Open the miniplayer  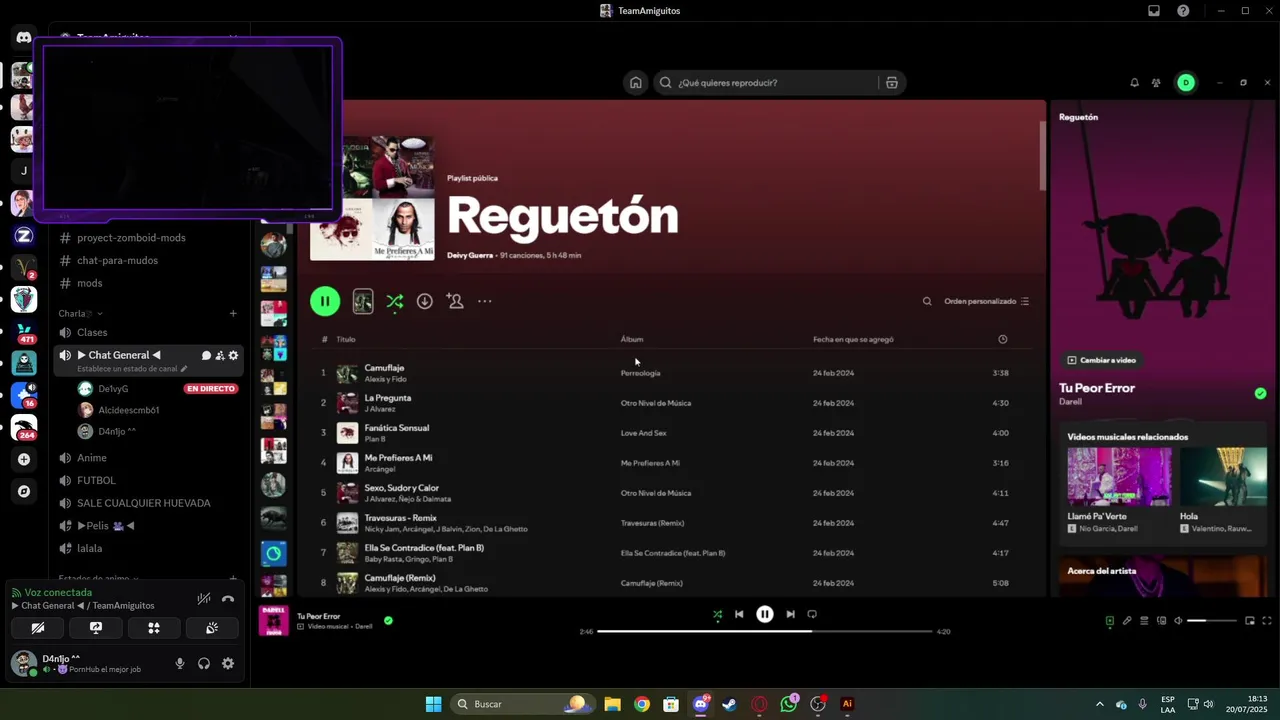click(1250, 621)
